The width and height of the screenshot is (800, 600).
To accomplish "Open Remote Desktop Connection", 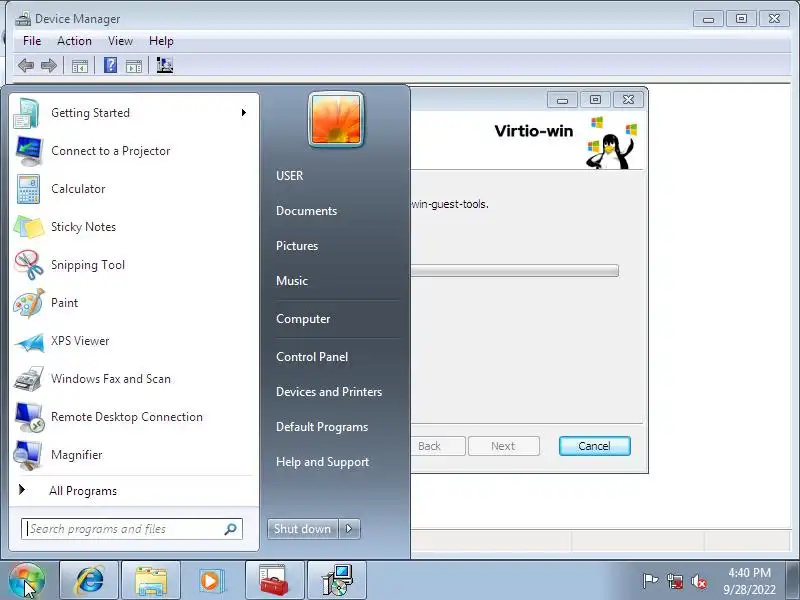I will (134, 416).
